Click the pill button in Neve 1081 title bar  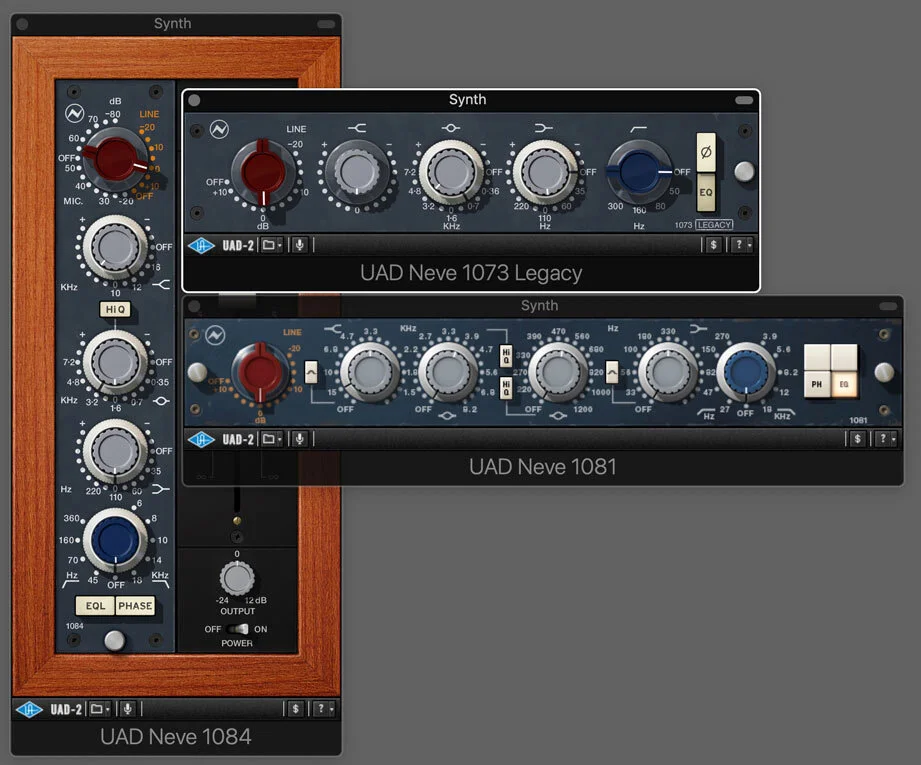tap(888, 306)
